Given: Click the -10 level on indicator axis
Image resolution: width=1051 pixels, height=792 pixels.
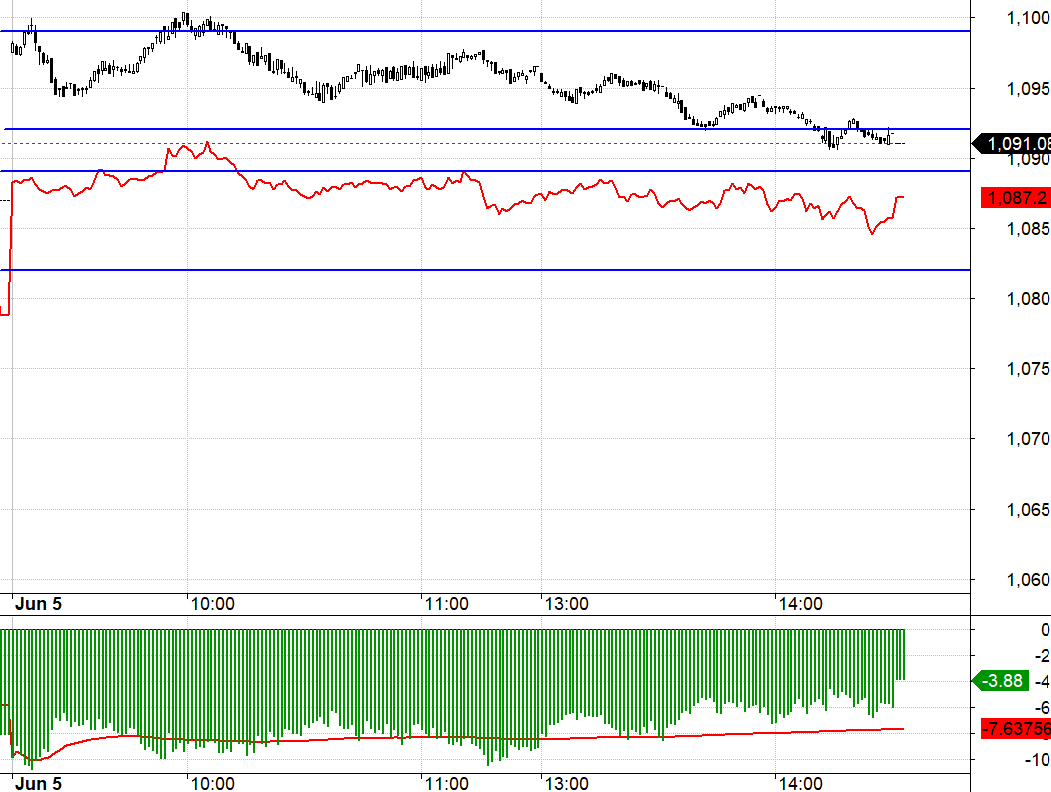Looking at the screenshot, I should point(1038,759).
